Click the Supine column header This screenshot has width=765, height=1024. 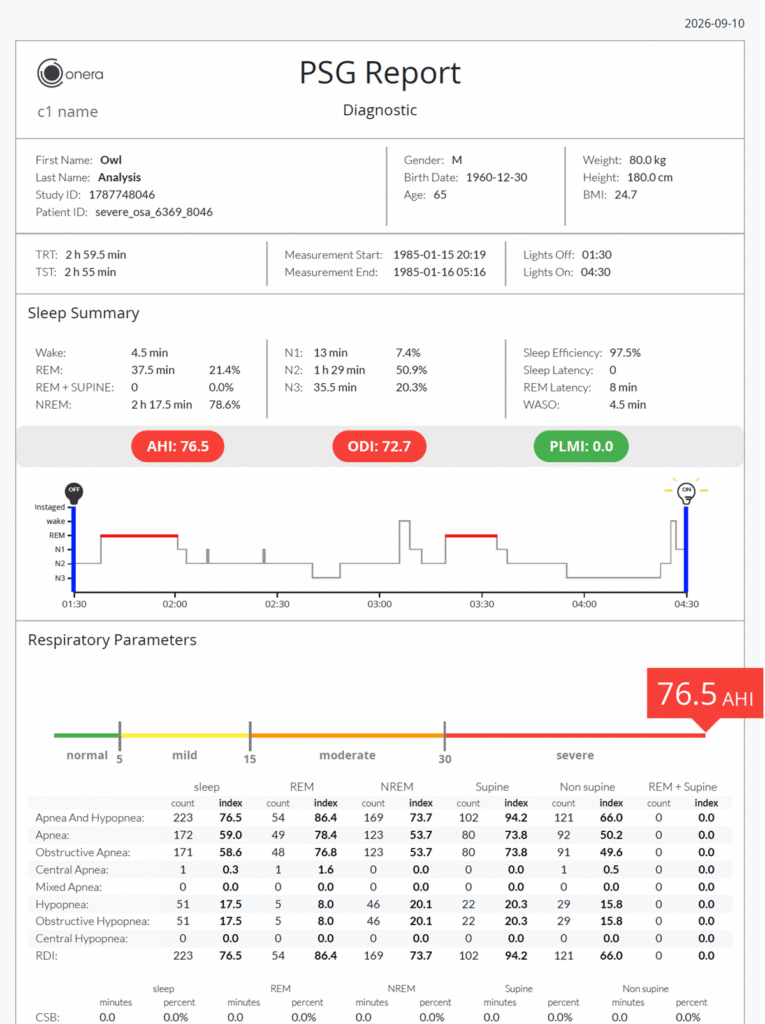pyautogui.click(x=492, y=787)
